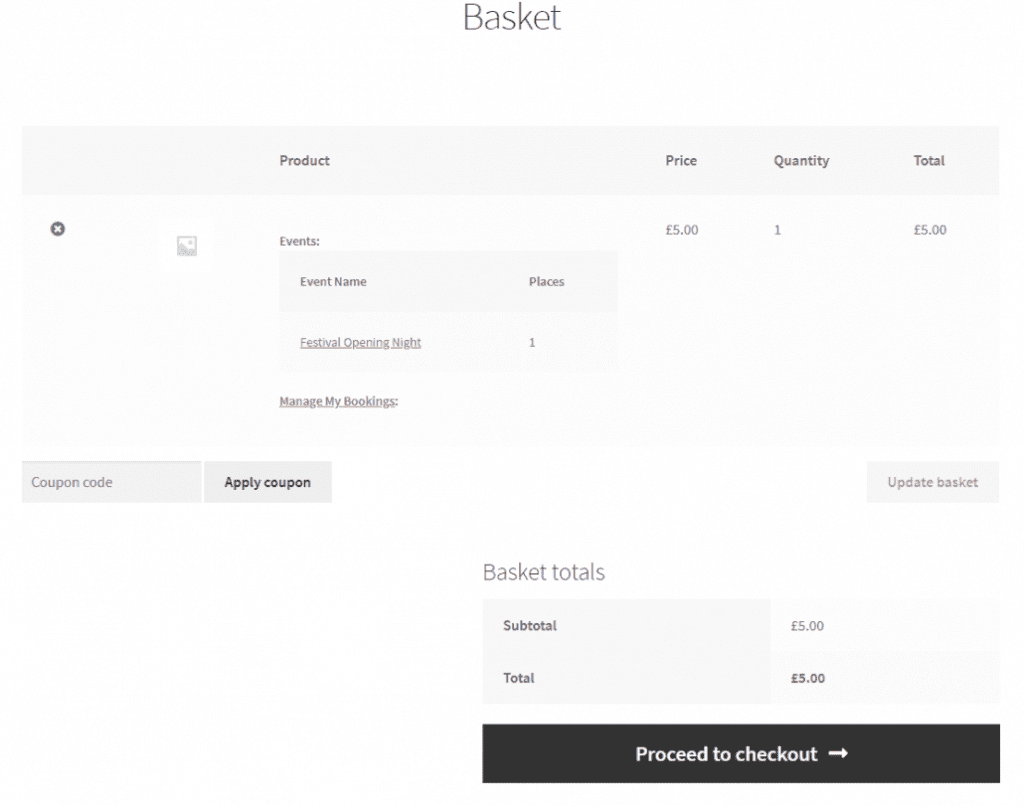
Task: Remove the item from the basket
Action: pyautogui.click(x=58, y=229)
